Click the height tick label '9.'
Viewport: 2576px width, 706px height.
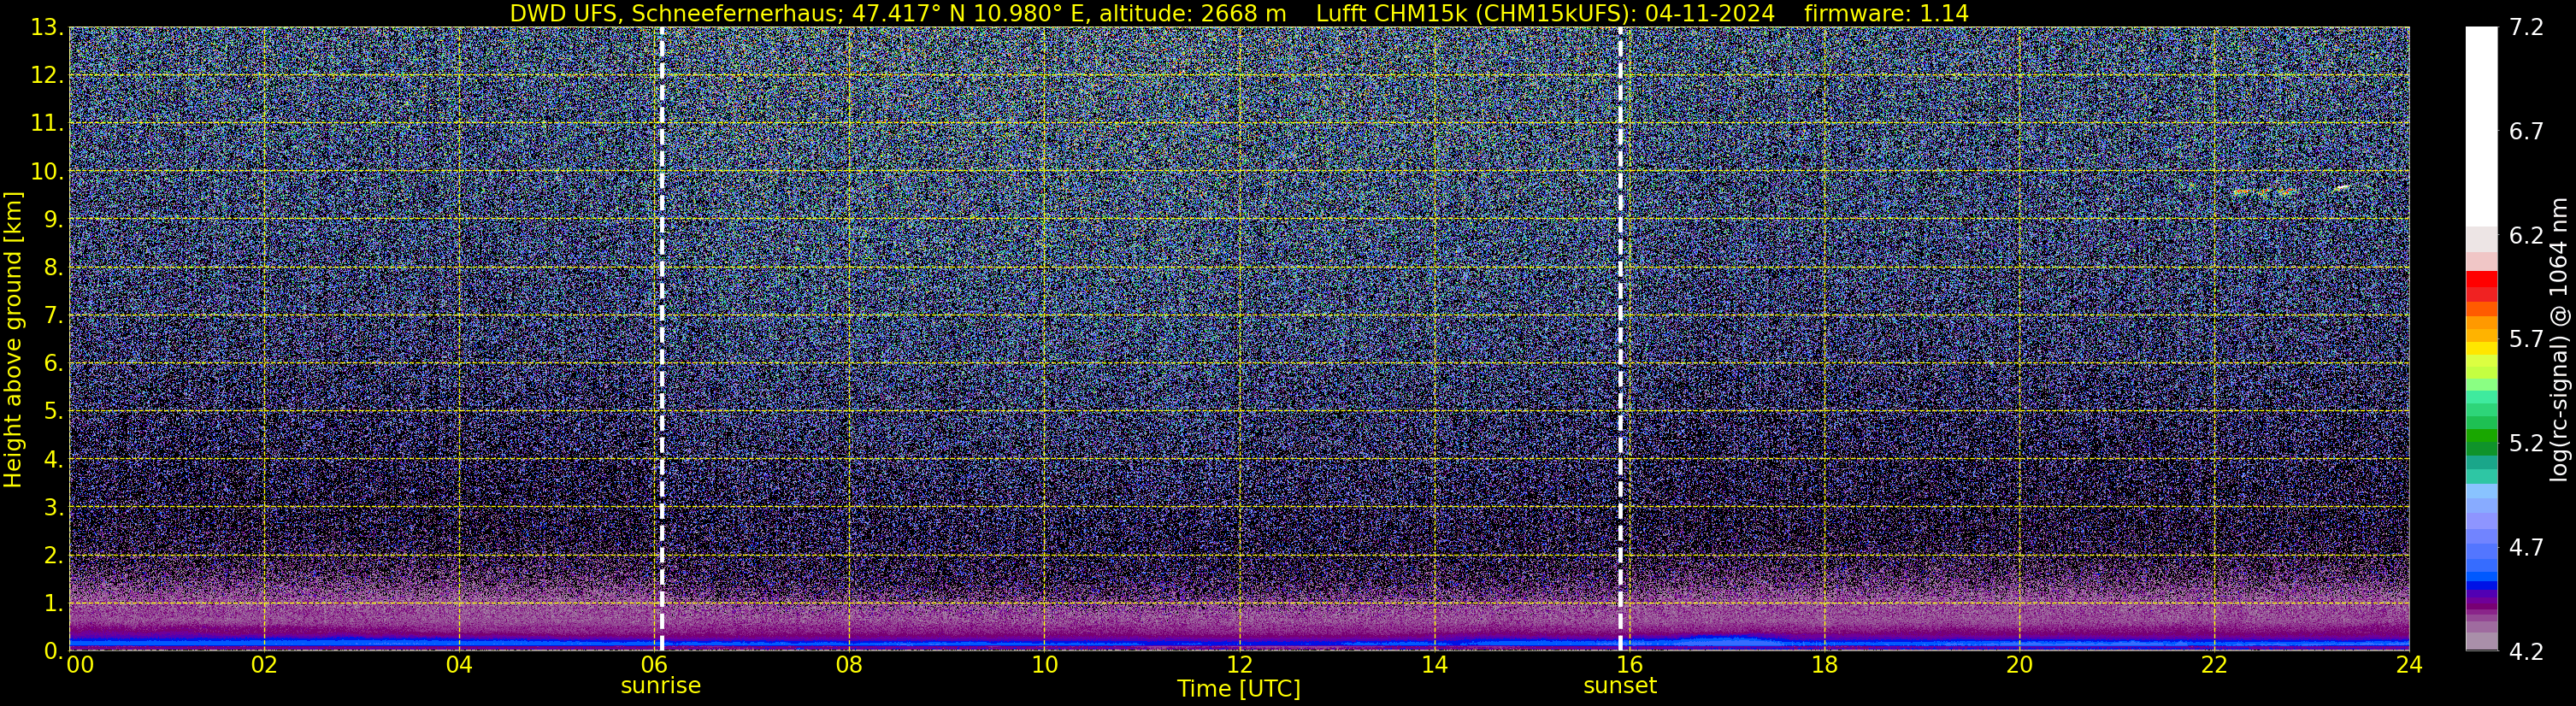coord(54,220)
